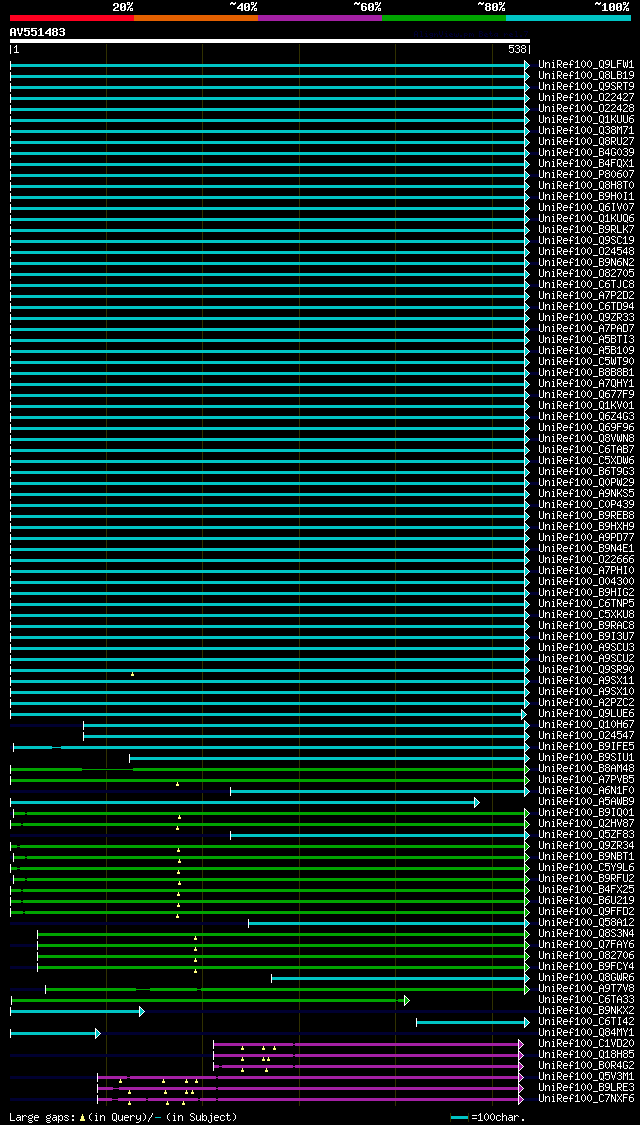Select the UniRef100_A2PZC2 label
The image size is (640, 1125).
586,703
